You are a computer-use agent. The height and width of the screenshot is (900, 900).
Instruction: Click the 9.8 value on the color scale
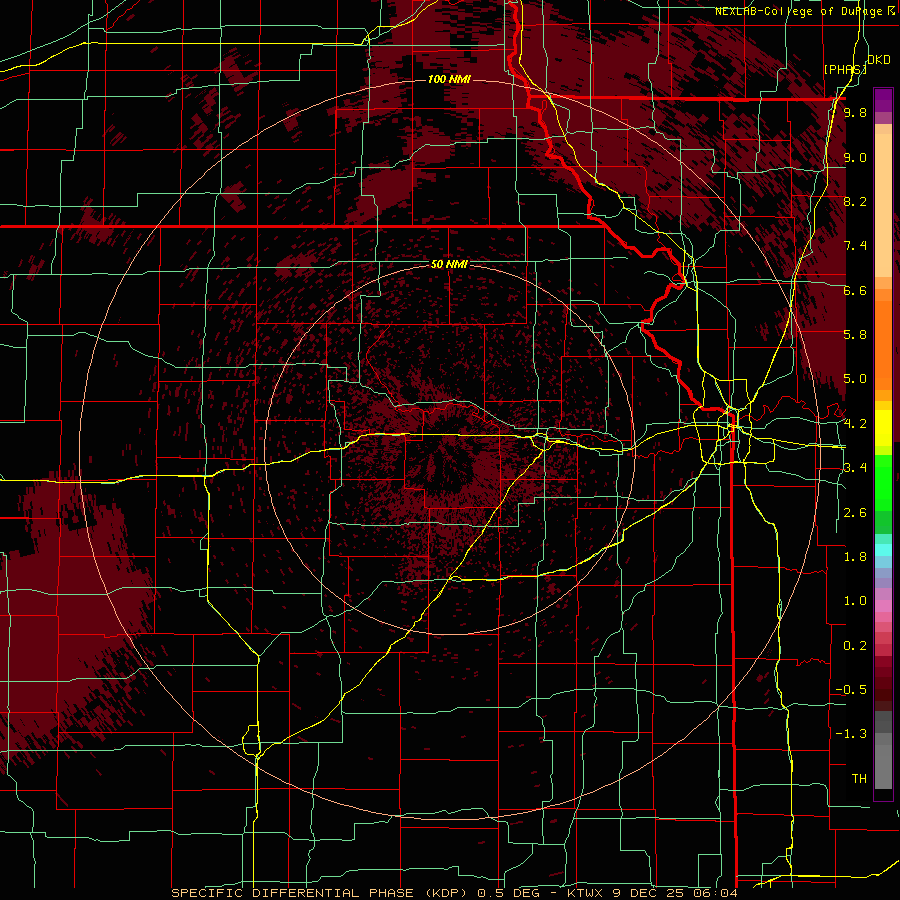tap(855, 112)
